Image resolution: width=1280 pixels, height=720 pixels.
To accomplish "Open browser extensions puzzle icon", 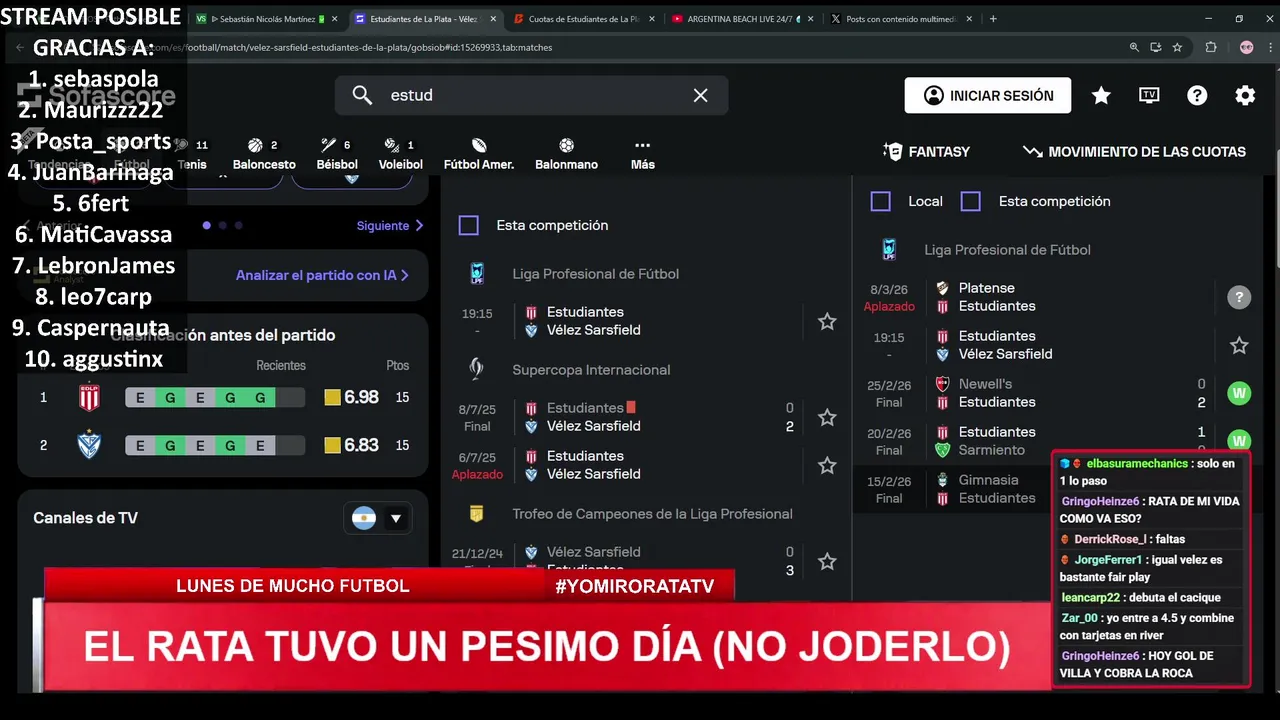I will (x=1211, y=47).
